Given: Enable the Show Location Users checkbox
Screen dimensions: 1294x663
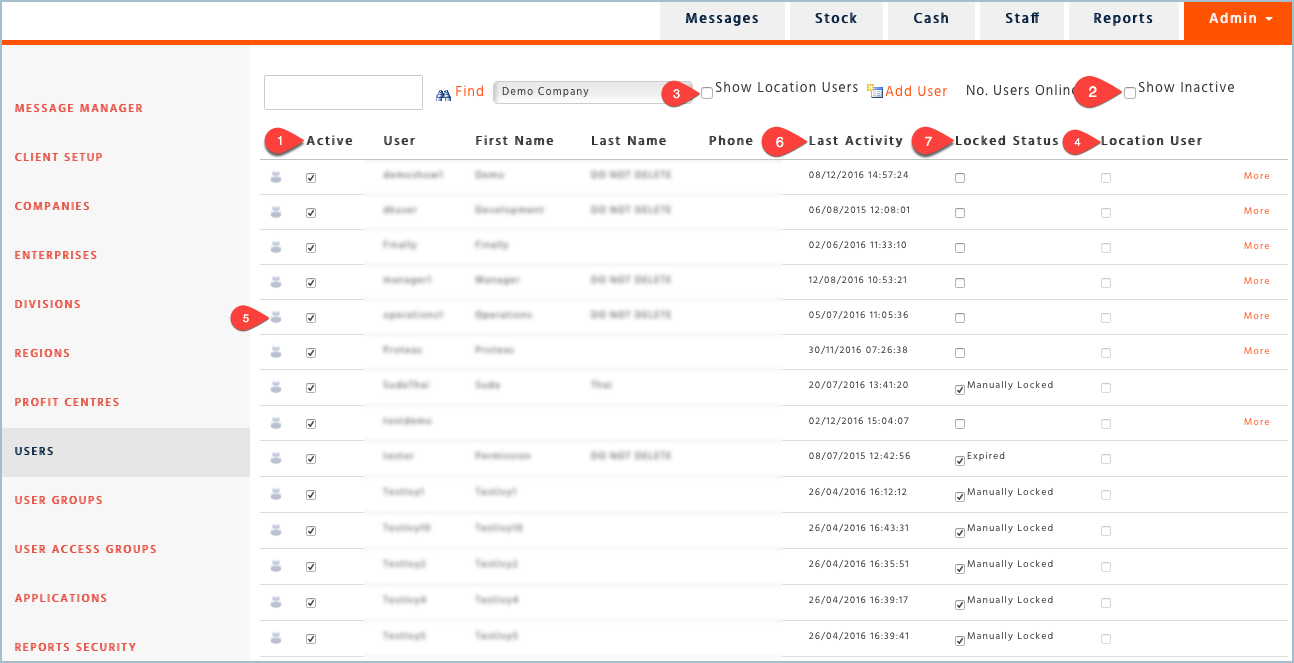Looking at the screenshot, I should tap(707, 93).
